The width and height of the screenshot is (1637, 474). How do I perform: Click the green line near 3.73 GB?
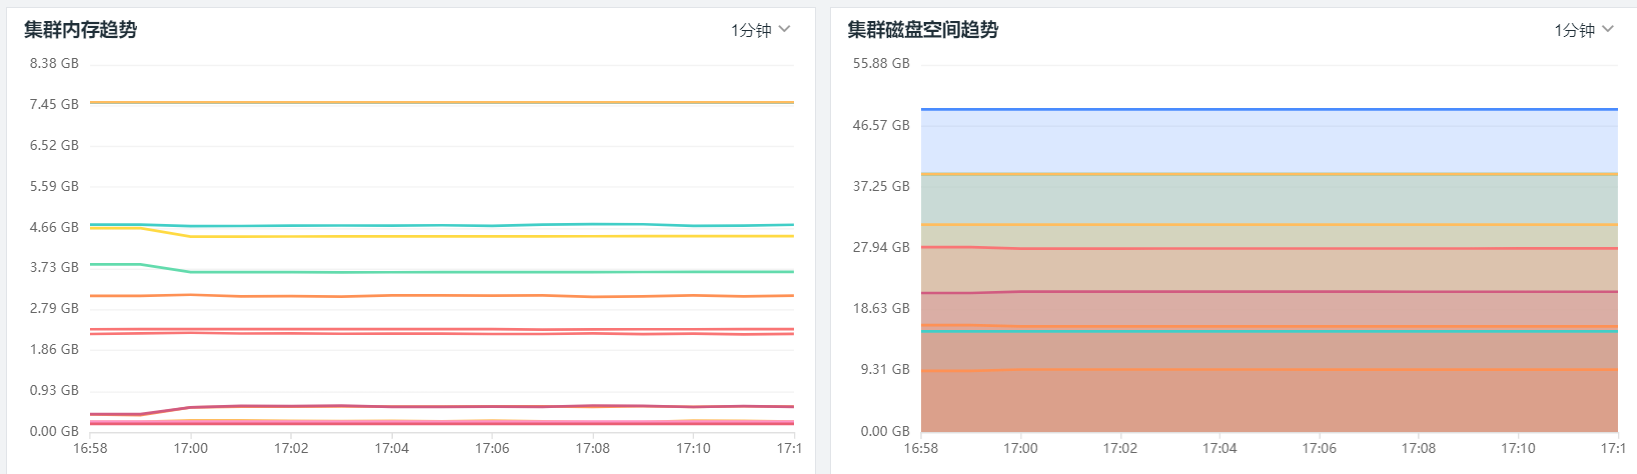click(x=440, y=272)
